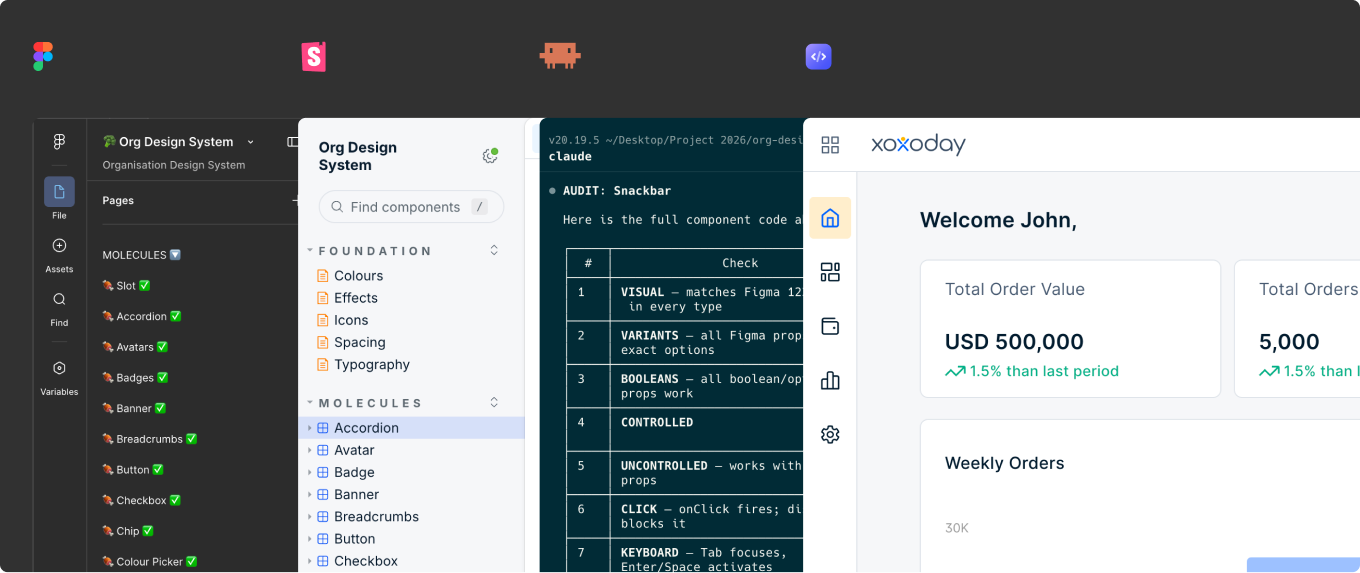The height and width of the screenshot is (573, 1360).
Task: Collapse the FOUNDATION section in Storybook
Action: point(311,251)
